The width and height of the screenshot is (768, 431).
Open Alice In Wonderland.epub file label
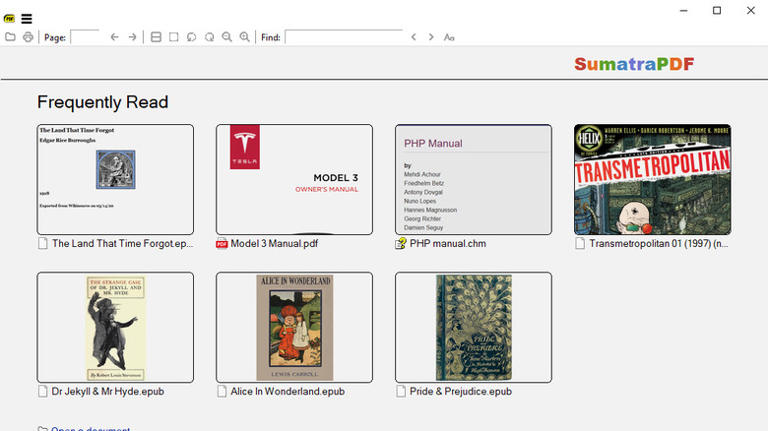coord(287,391)
